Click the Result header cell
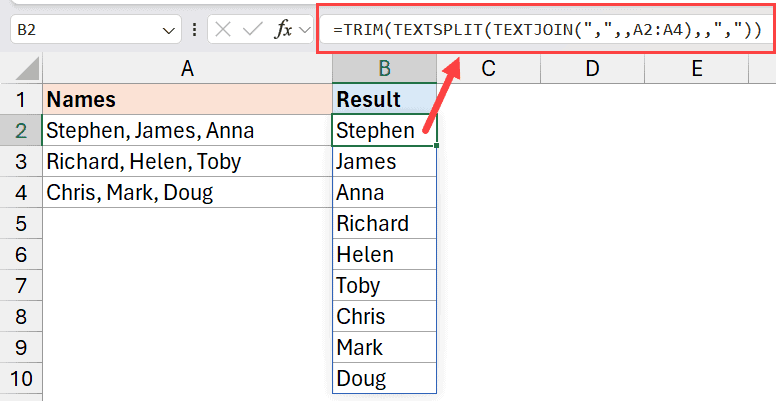The image size is (776, 401). click(384, 100)
